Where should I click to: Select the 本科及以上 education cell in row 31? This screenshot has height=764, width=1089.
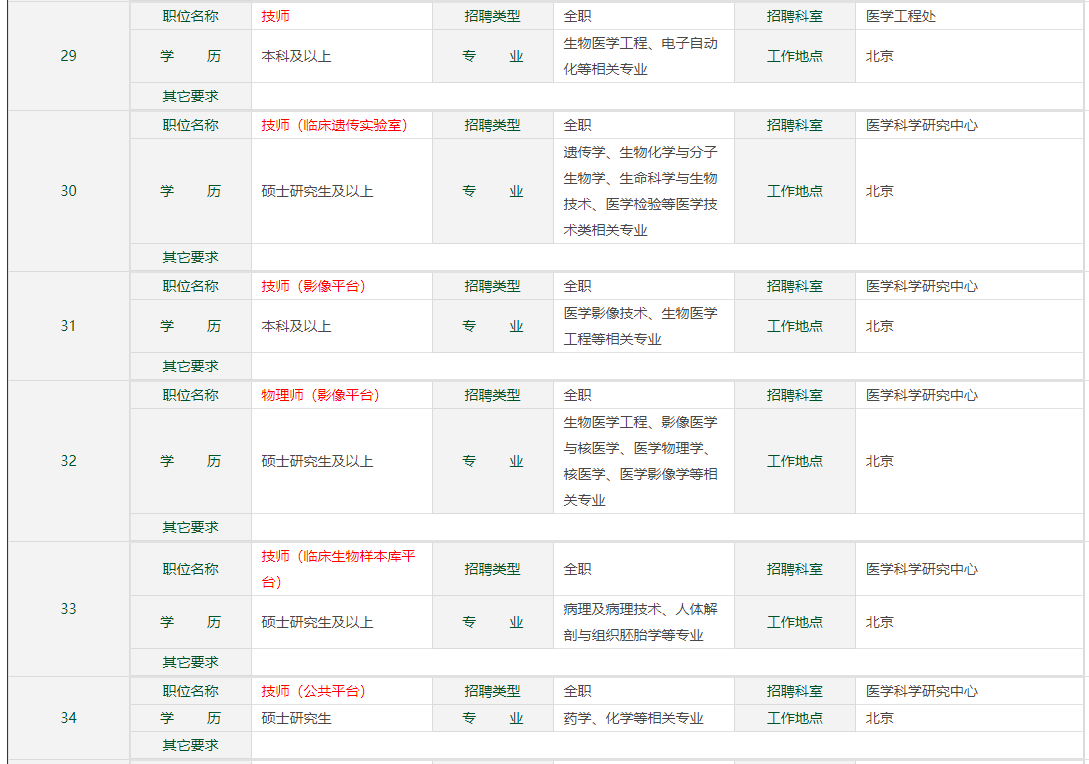click(x=296, y=326)
